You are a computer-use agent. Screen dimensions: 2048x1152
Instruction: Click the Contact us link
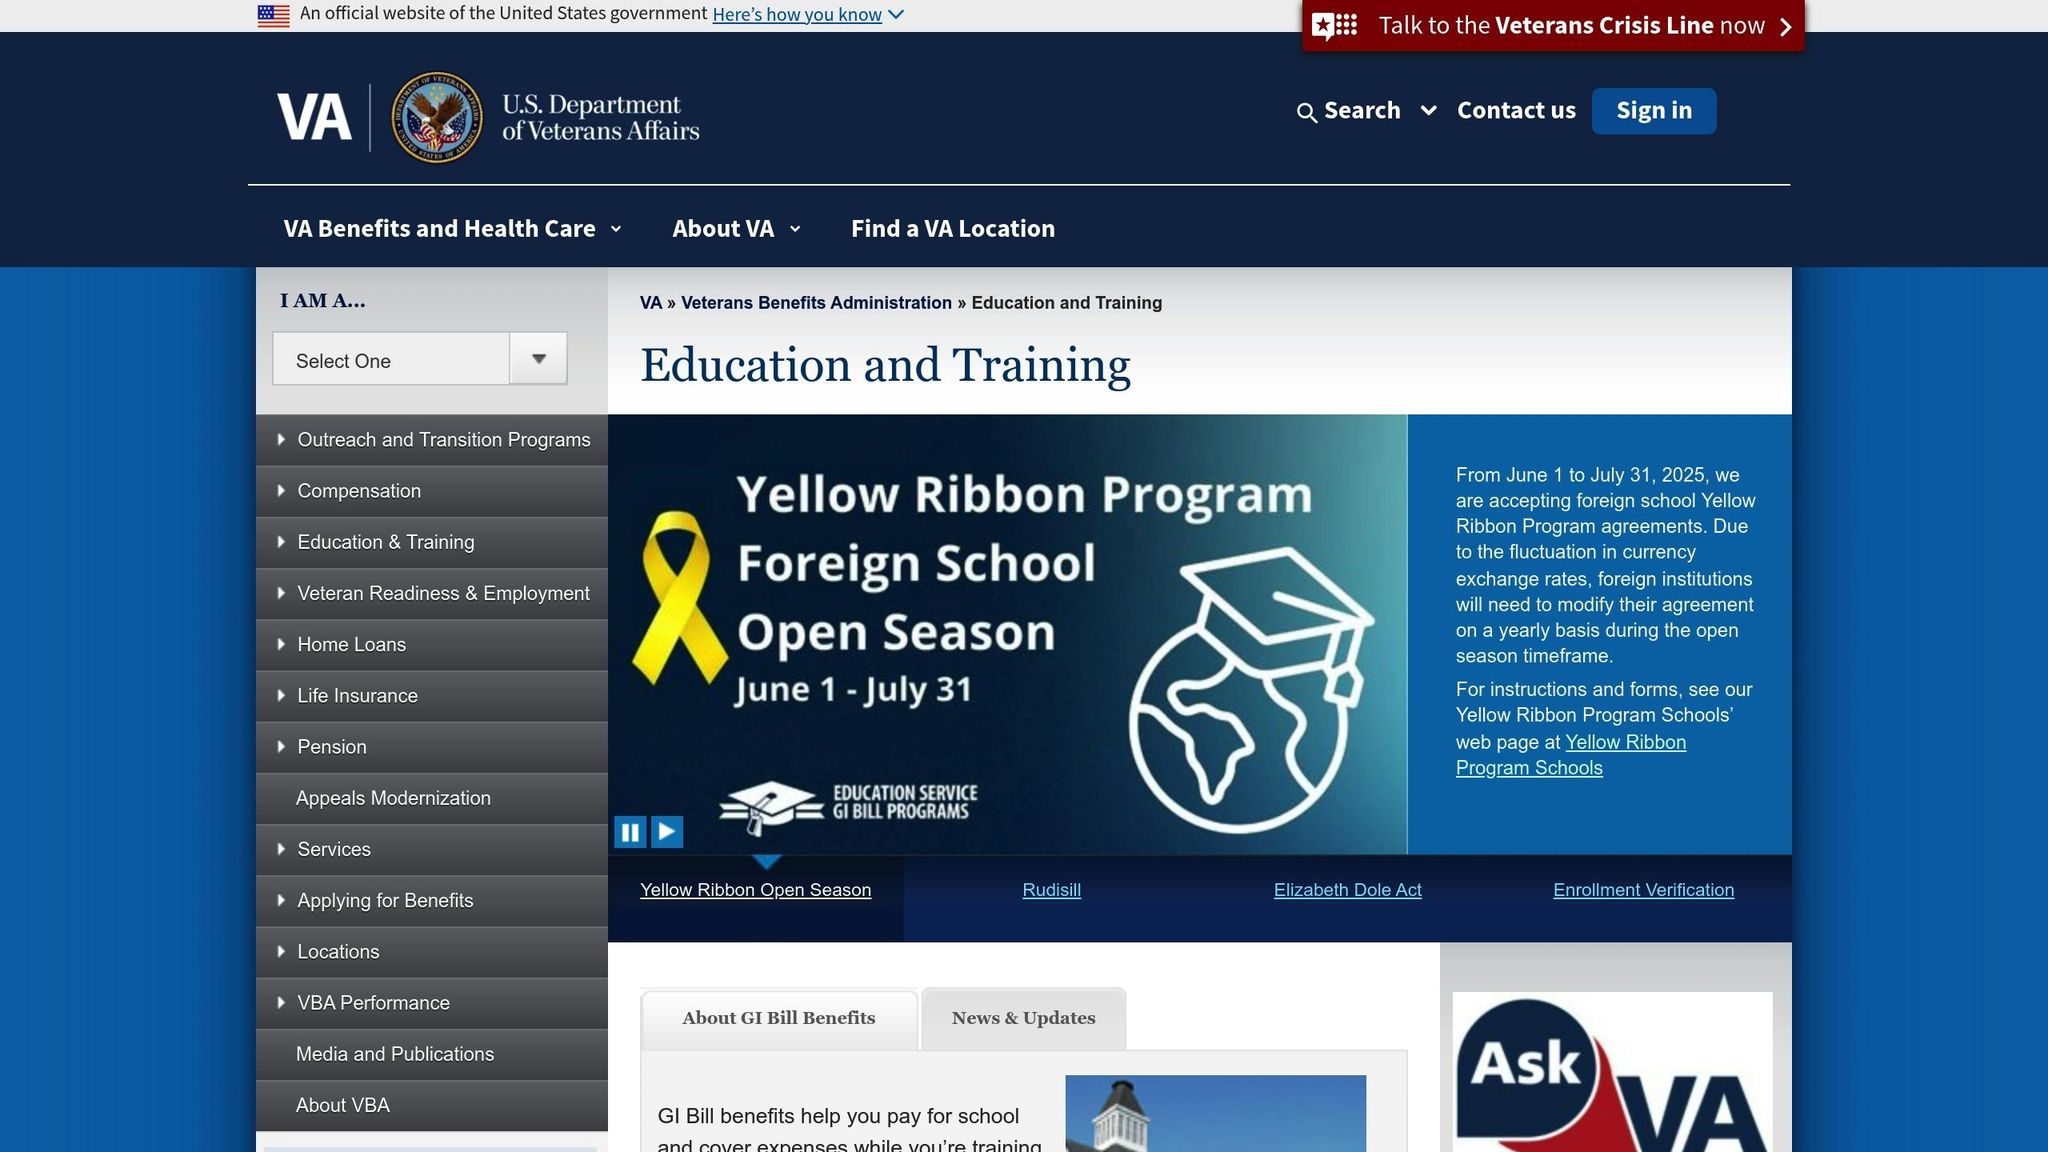tap(1516, 110)
